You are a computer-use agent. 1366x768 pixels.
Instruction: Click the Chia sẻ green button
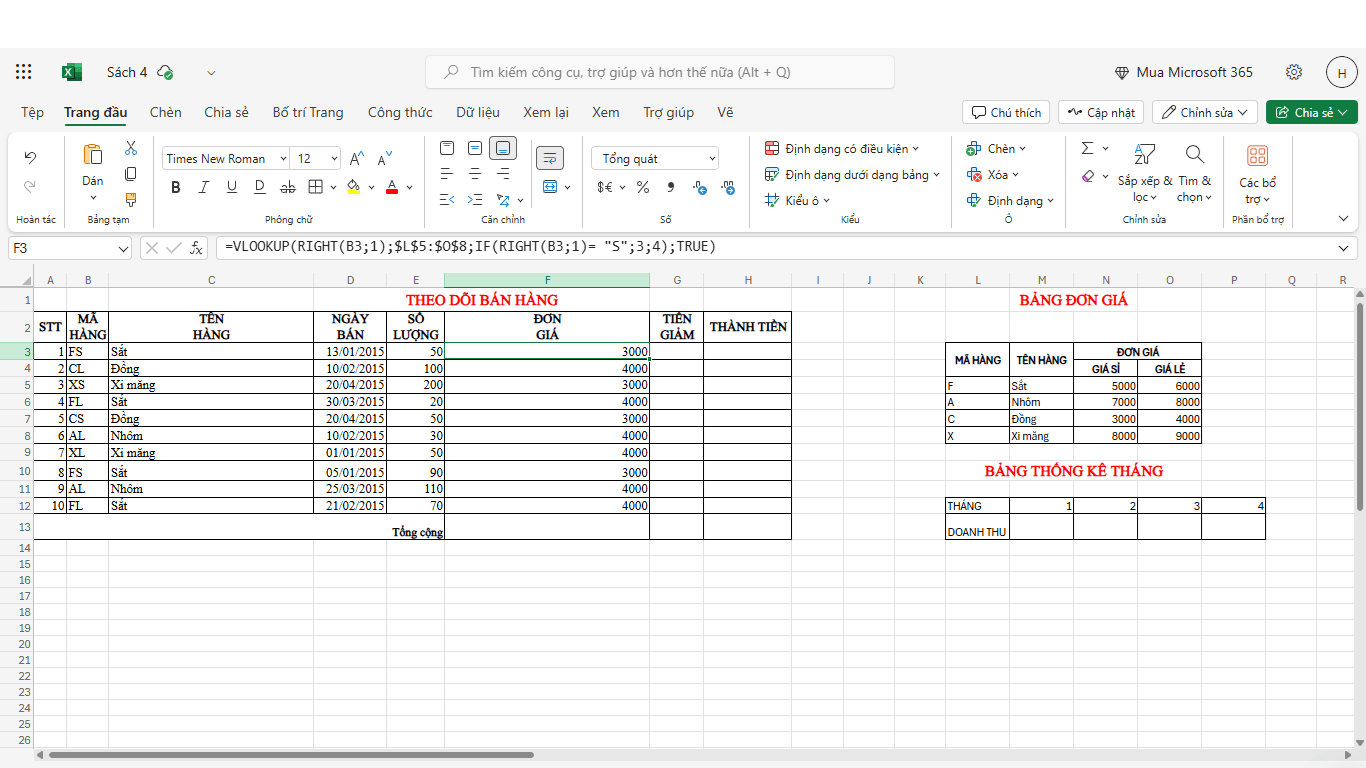(1311, 112)
